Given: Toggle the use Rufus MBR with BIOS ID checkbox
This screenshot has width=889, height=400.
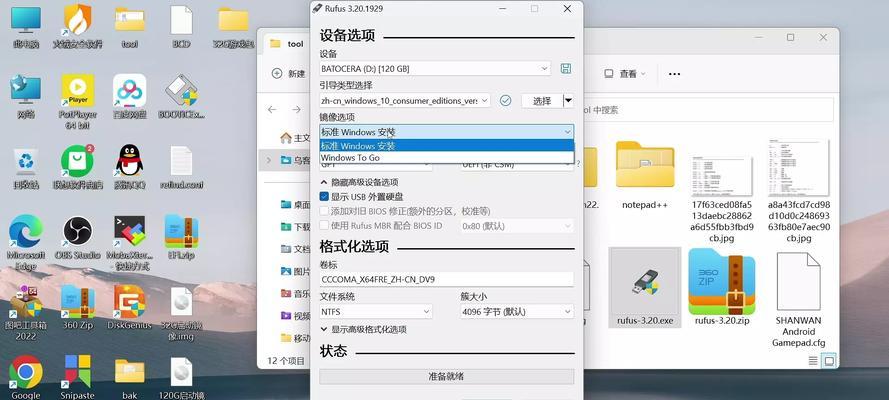Looking at the screenshot, I should click(x=324, y=225).
